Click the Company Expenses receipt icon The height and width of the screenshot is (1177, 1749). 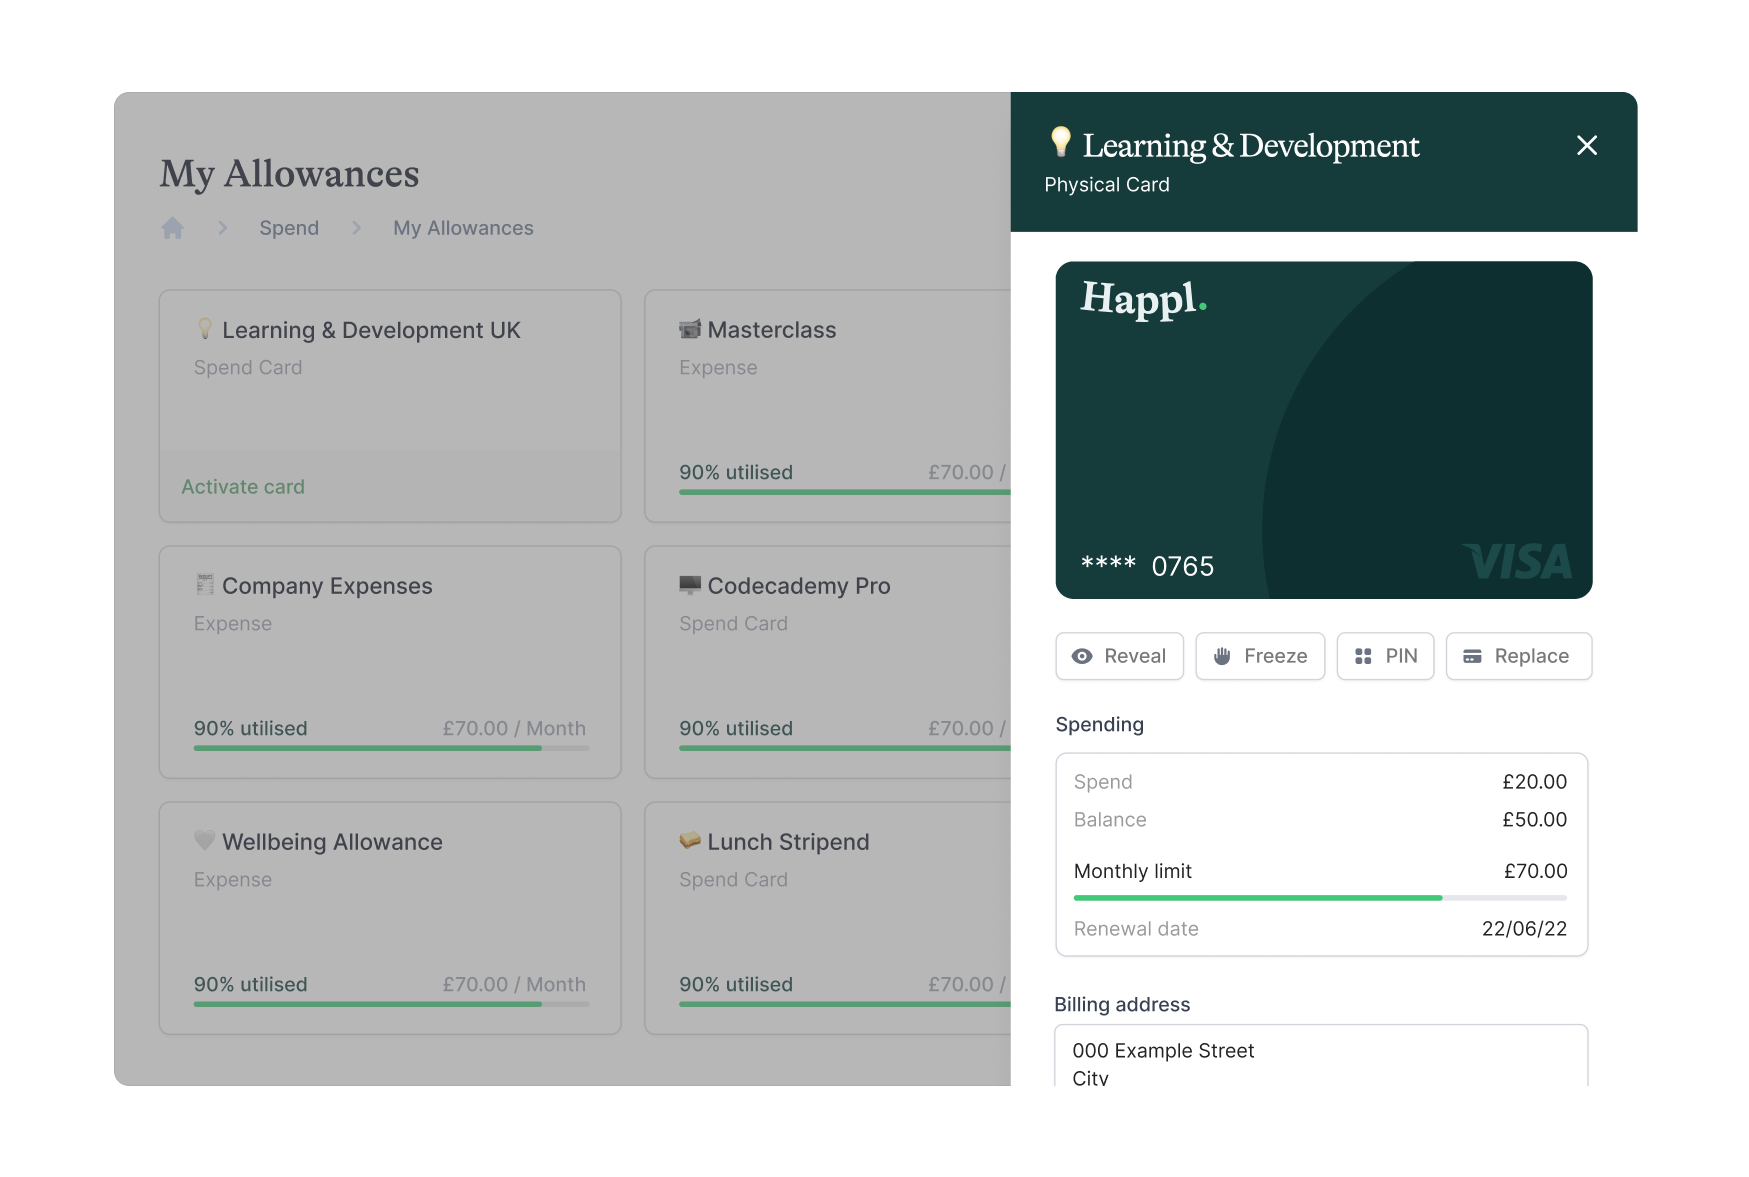point(205,585)
